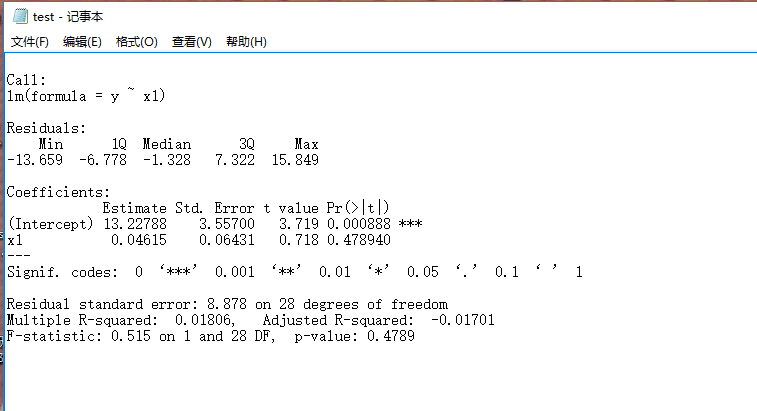
Task: Click the "(Intercept)" row label
Action: click(x=50, y=224)
